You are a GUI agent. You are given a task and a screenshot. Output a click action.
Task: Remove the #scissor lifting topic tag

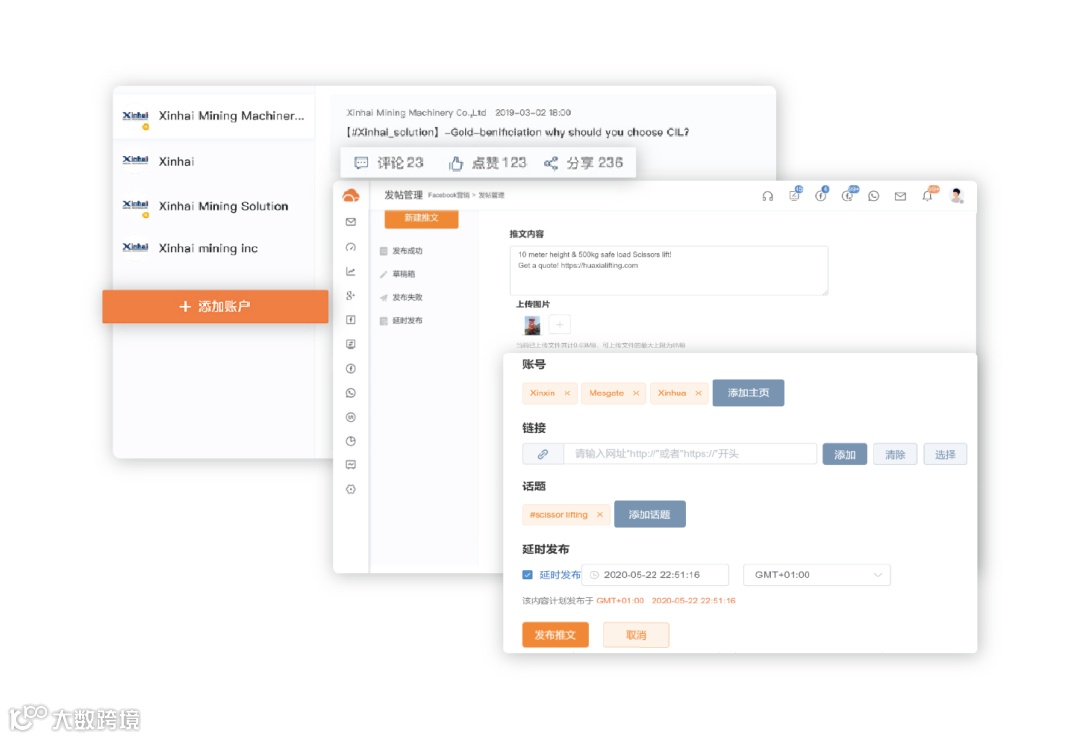pos(599,514)
